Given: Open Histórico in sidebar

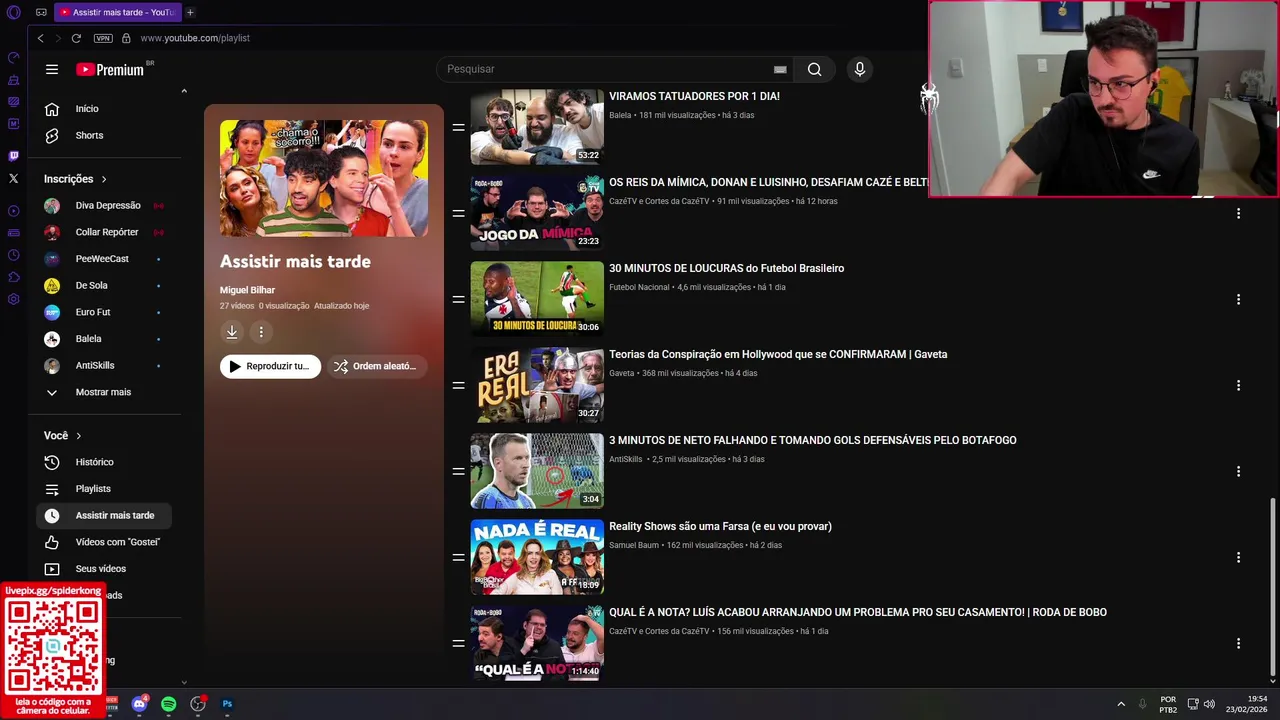Looking at the screenshot, I should 104,462.
